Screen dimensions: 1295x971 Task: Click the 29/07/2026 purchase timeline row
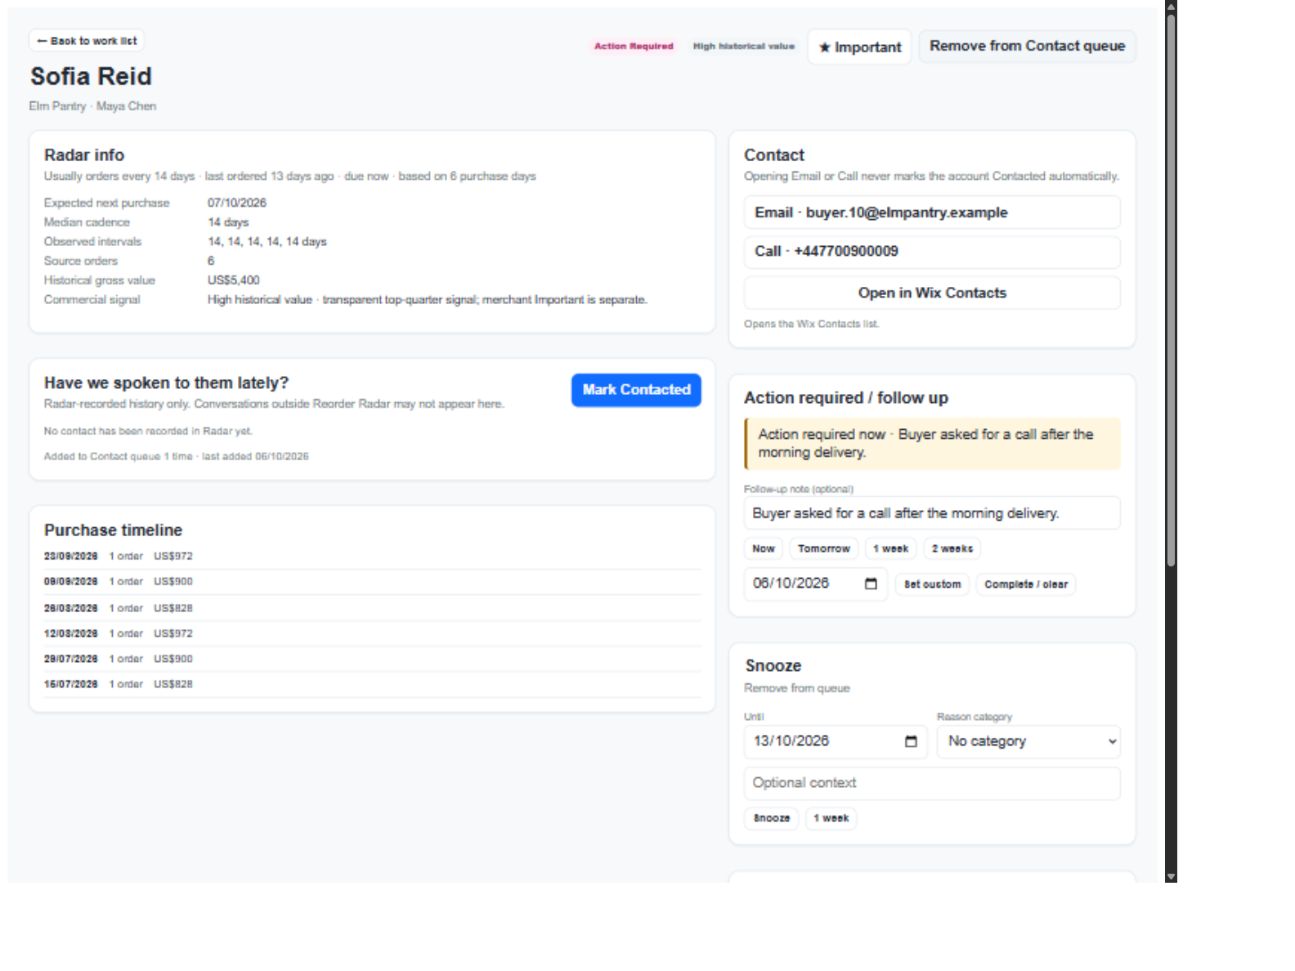pyautogui.click(x=372, y=659)
